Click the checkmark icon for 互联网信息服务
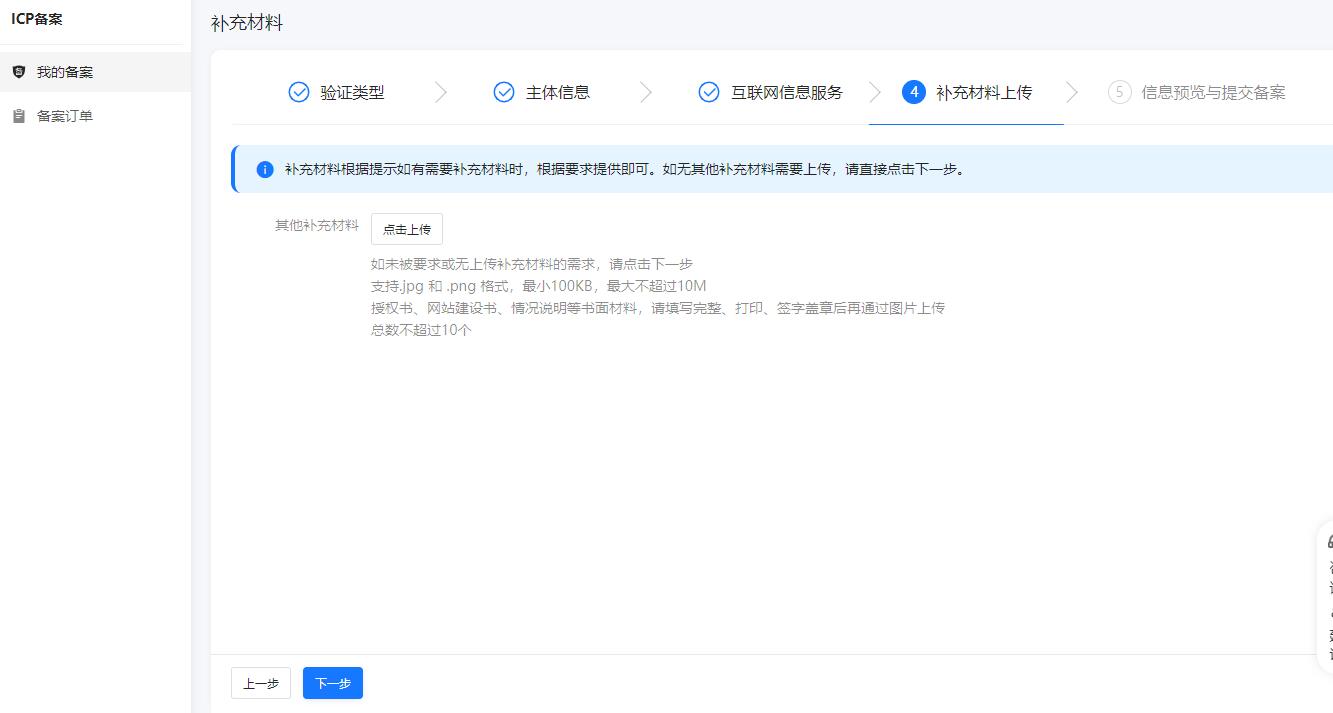 tap(709, 92)
